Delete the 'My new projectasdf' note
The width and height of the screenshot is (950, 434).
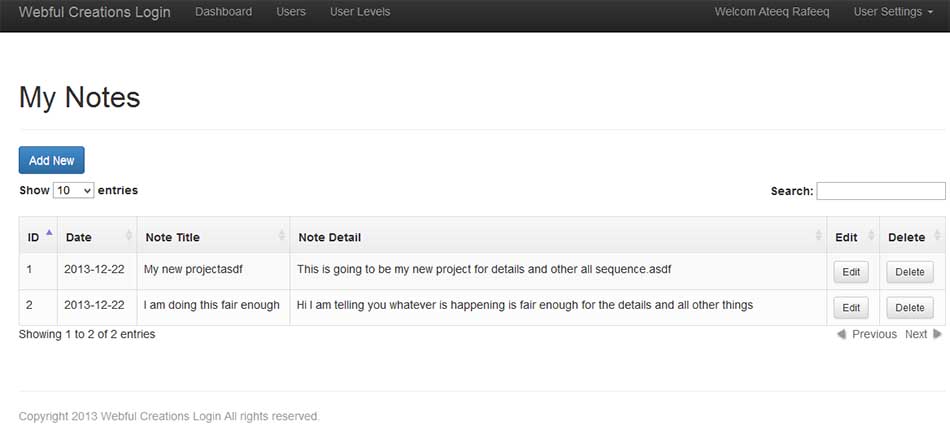tap(909, 271)
